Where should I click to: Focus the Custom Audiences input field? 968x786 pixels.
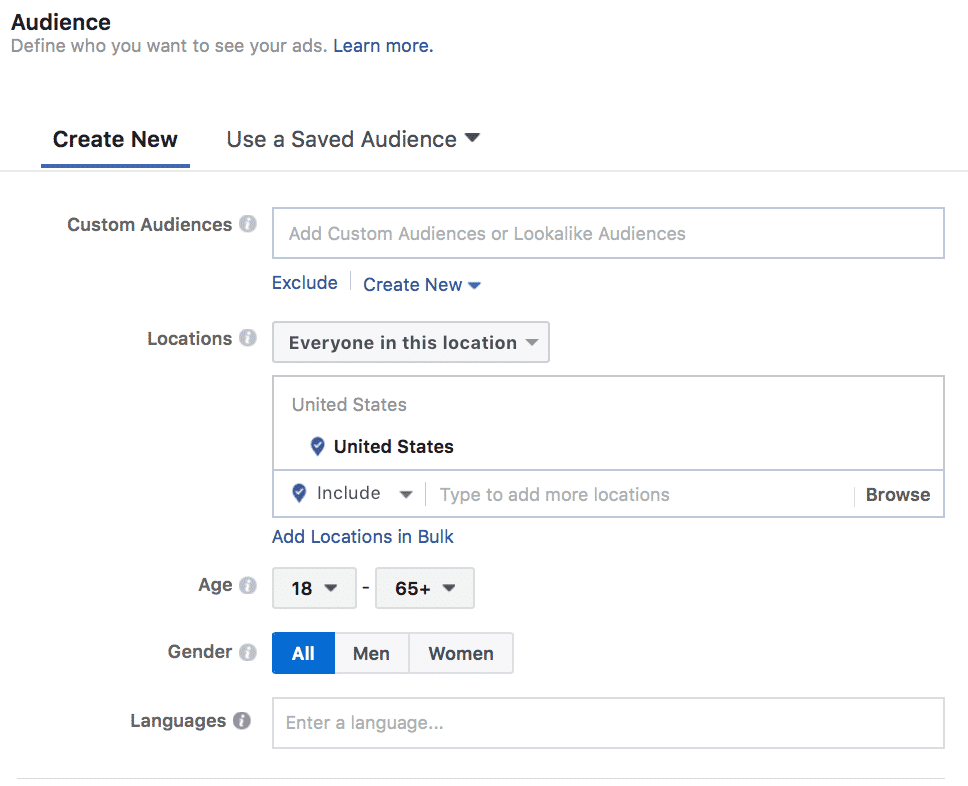608,233
